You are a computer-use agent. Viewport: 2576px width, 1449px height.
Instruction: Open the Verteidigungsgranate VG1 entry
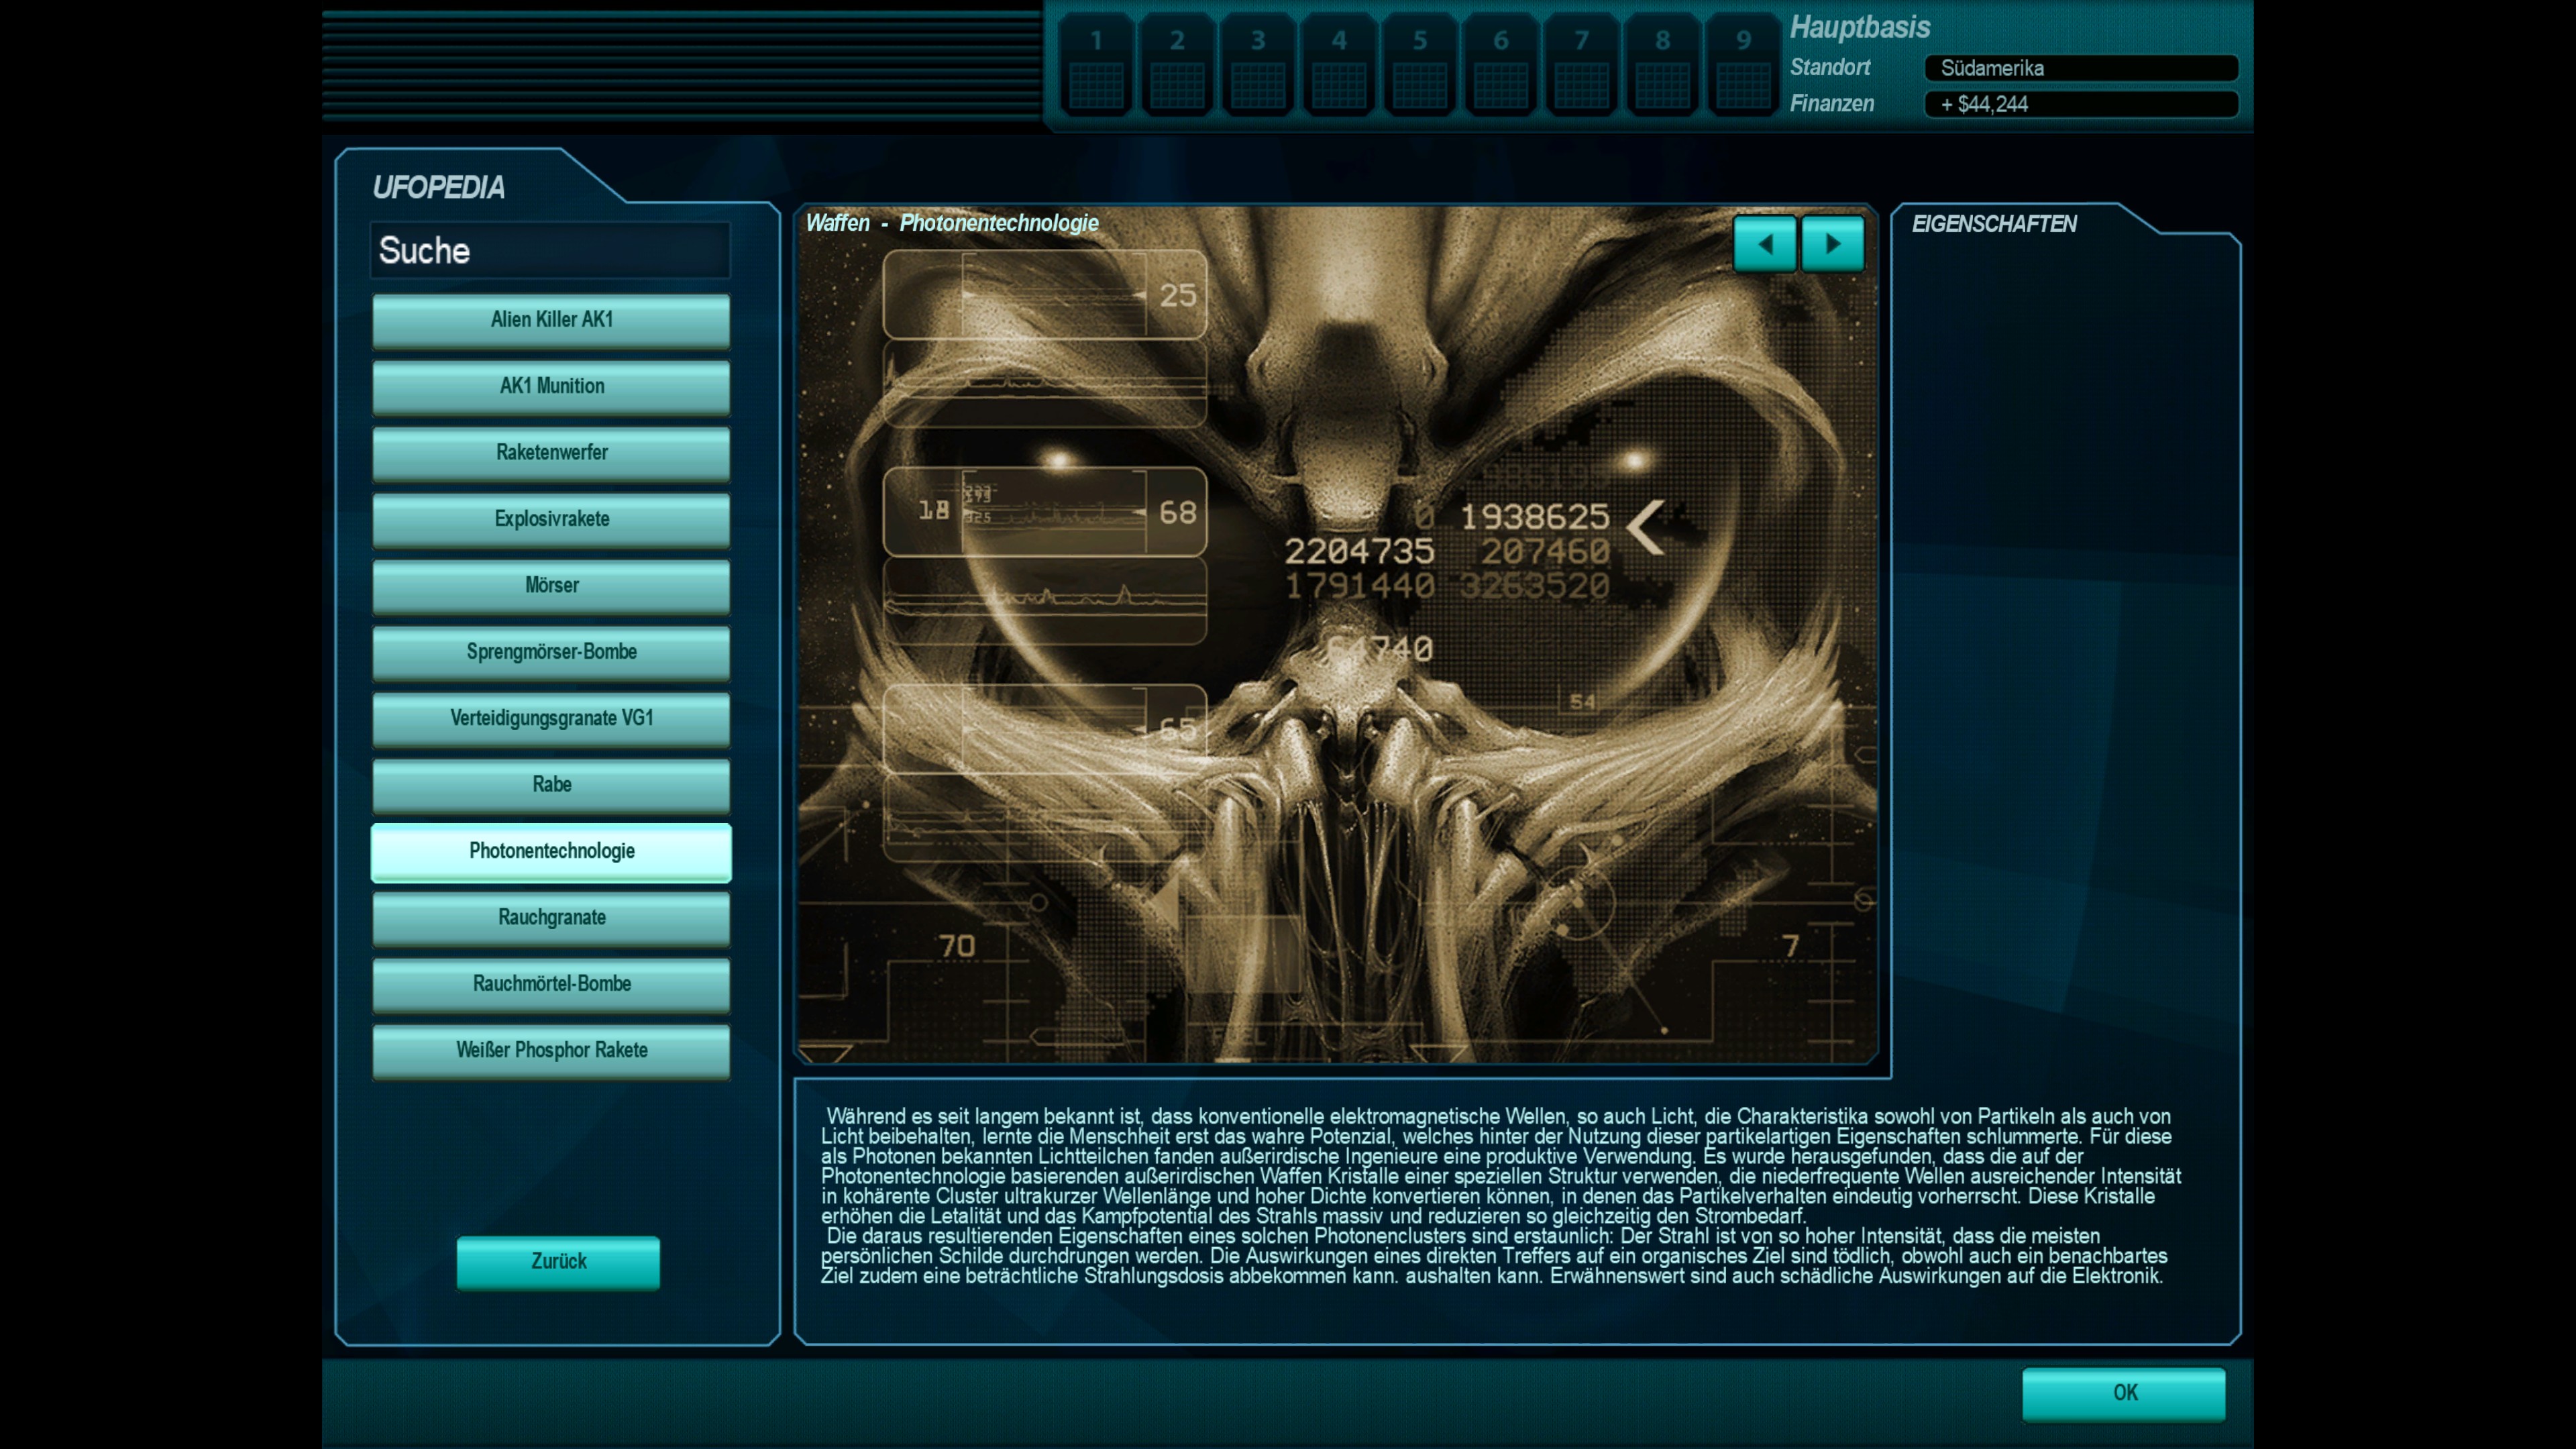pos(551,718)
